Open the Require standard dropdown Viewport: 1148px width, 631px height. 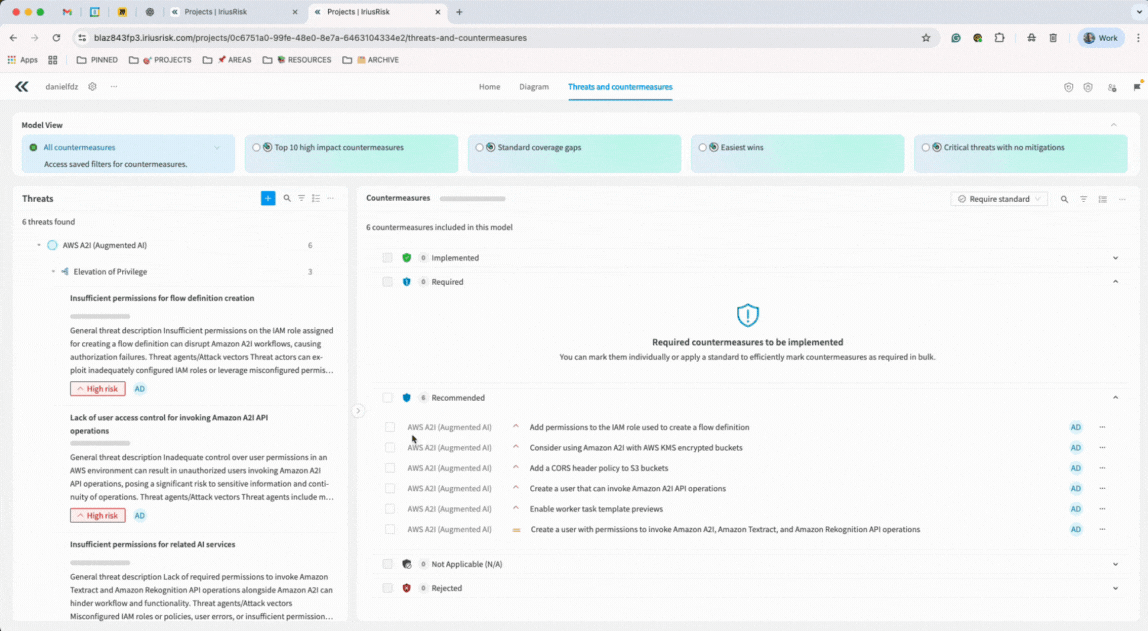[x=999, y=199]
